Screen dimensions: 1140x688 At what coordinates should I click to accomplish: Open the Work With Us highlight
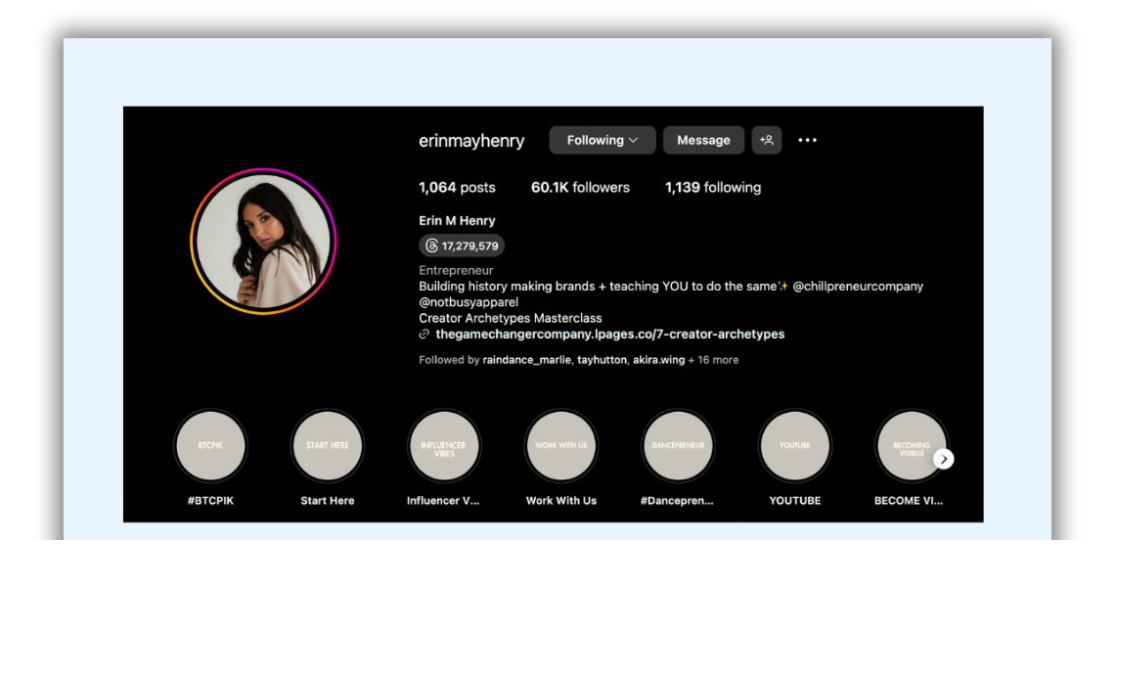click(x=561, y=446)
